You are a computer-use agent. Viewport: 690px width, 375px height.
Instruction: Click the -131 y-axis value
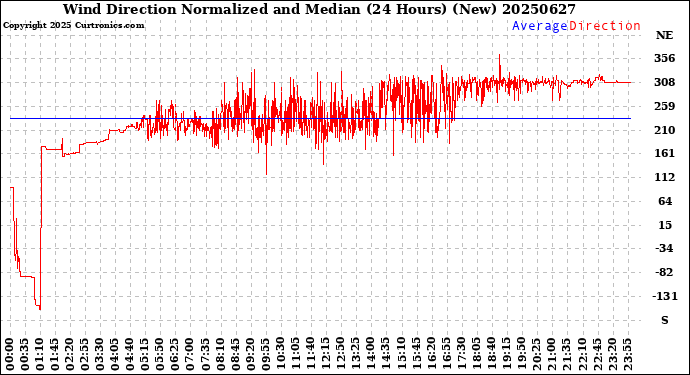click(664, 296)
